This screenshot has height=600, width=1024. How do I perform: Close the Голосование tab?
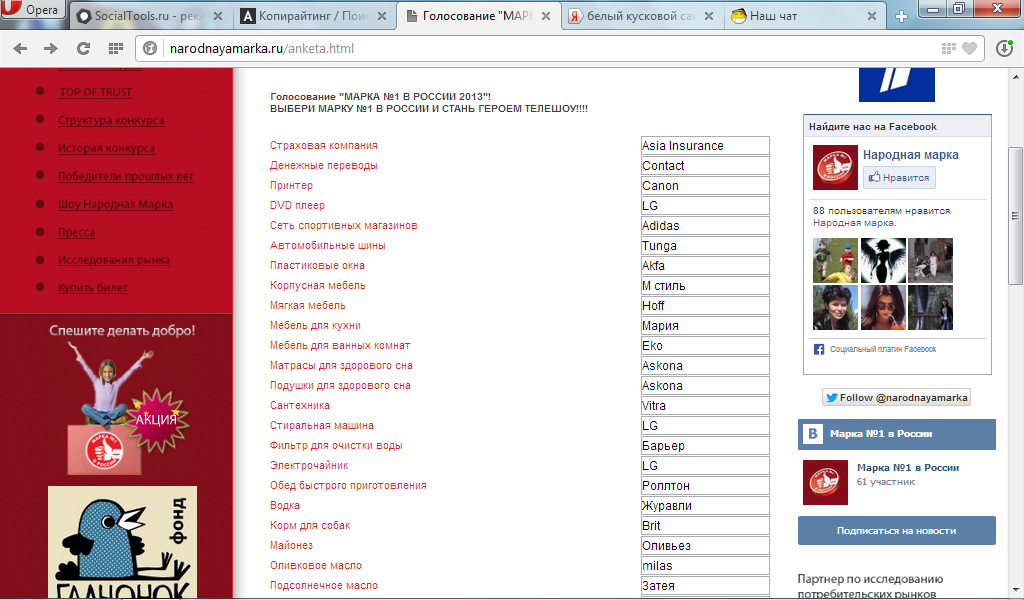coord(546,16)
